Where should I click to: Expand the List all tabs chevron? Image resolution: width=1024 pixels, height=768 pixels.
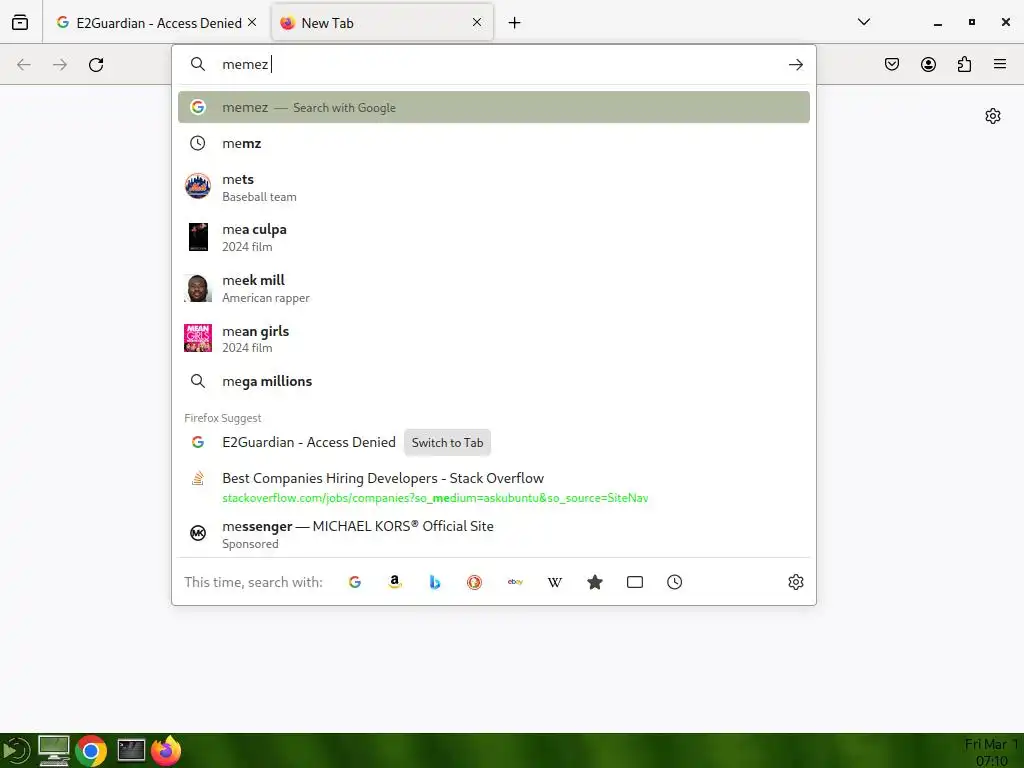click(863, 22)
